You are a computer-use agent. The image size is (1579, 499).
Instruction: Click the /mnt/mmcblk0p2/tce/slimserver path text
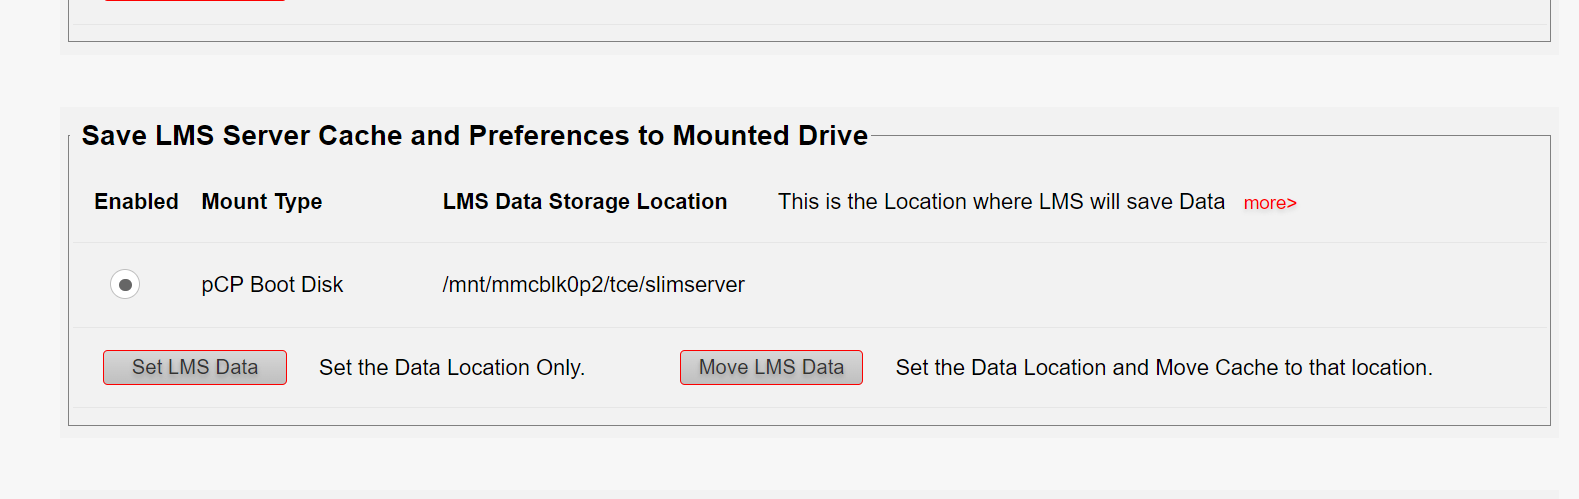[593, 285]
